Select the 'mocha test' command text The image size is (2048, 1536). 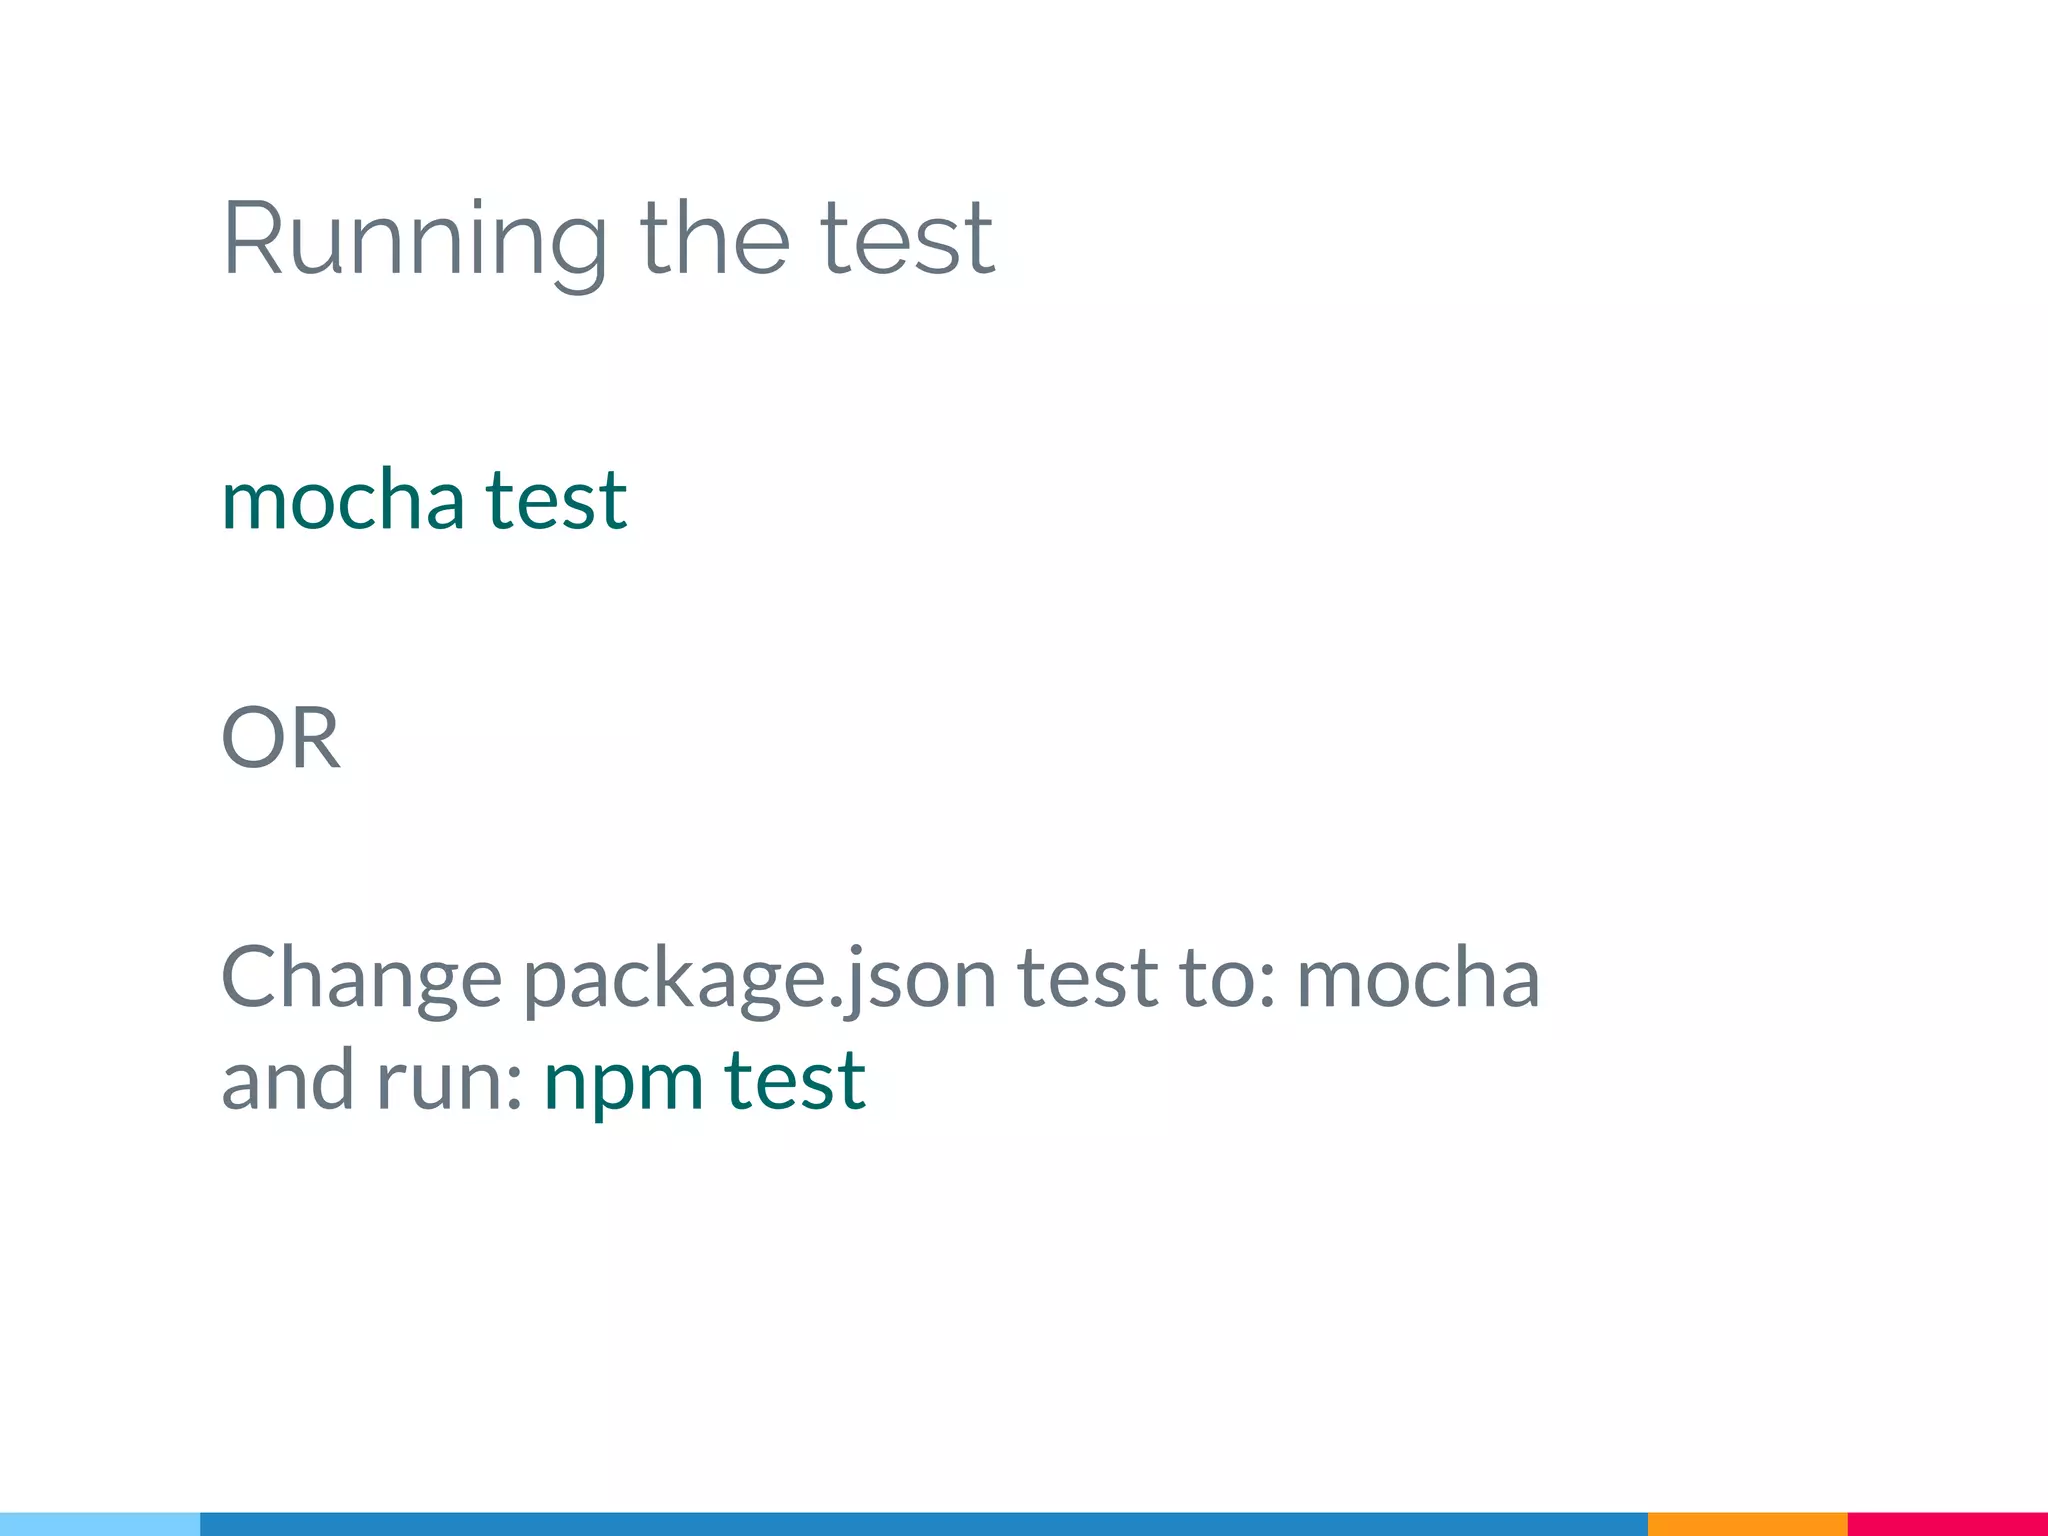[424, 499]
